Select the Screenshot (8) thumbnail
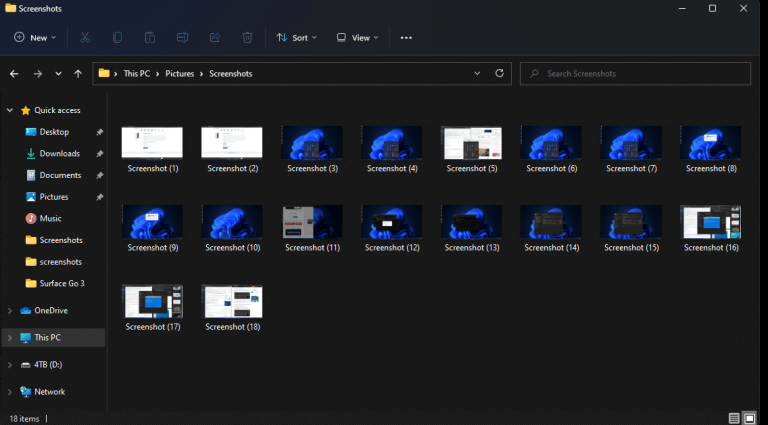The height and width of the screenshot is (425, 768). click(x=711, y=142)
